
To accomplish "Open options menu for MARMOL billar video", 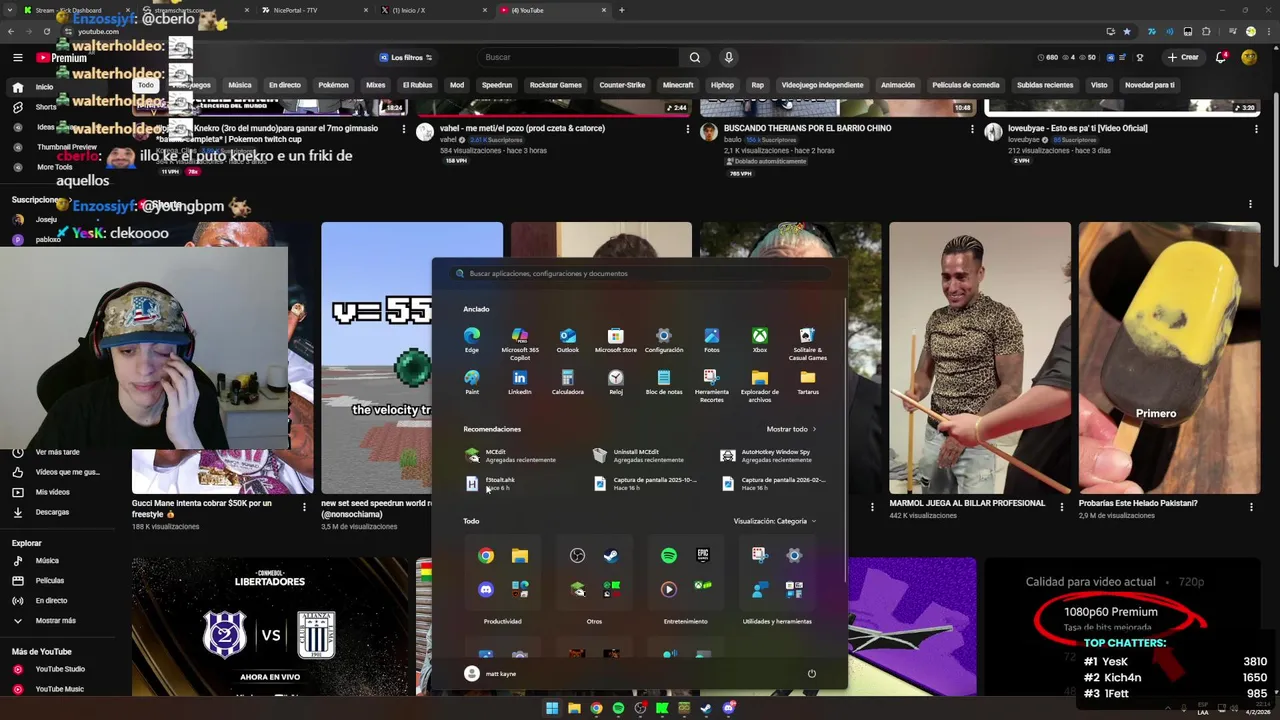I will click(1062, 508).
